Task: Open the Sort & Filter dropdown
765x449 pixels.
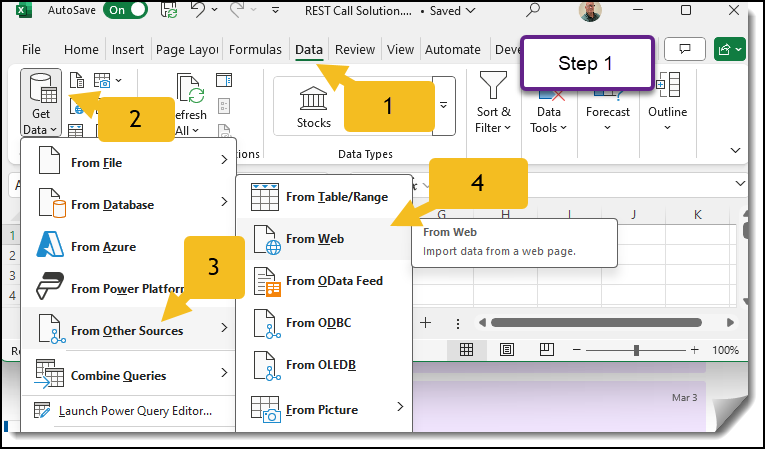Action: (x=493, y=102)
